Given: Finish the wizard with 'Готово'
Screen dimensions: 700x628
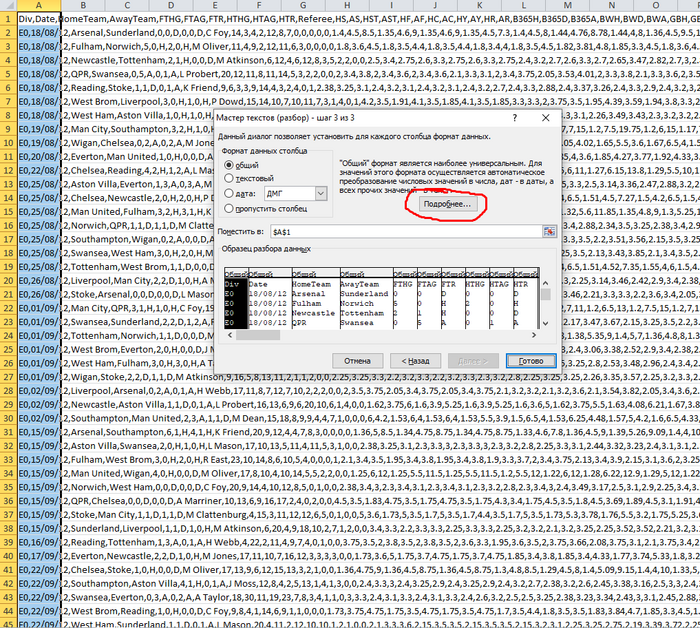Looking at the screenshot, I should point(531,361).
